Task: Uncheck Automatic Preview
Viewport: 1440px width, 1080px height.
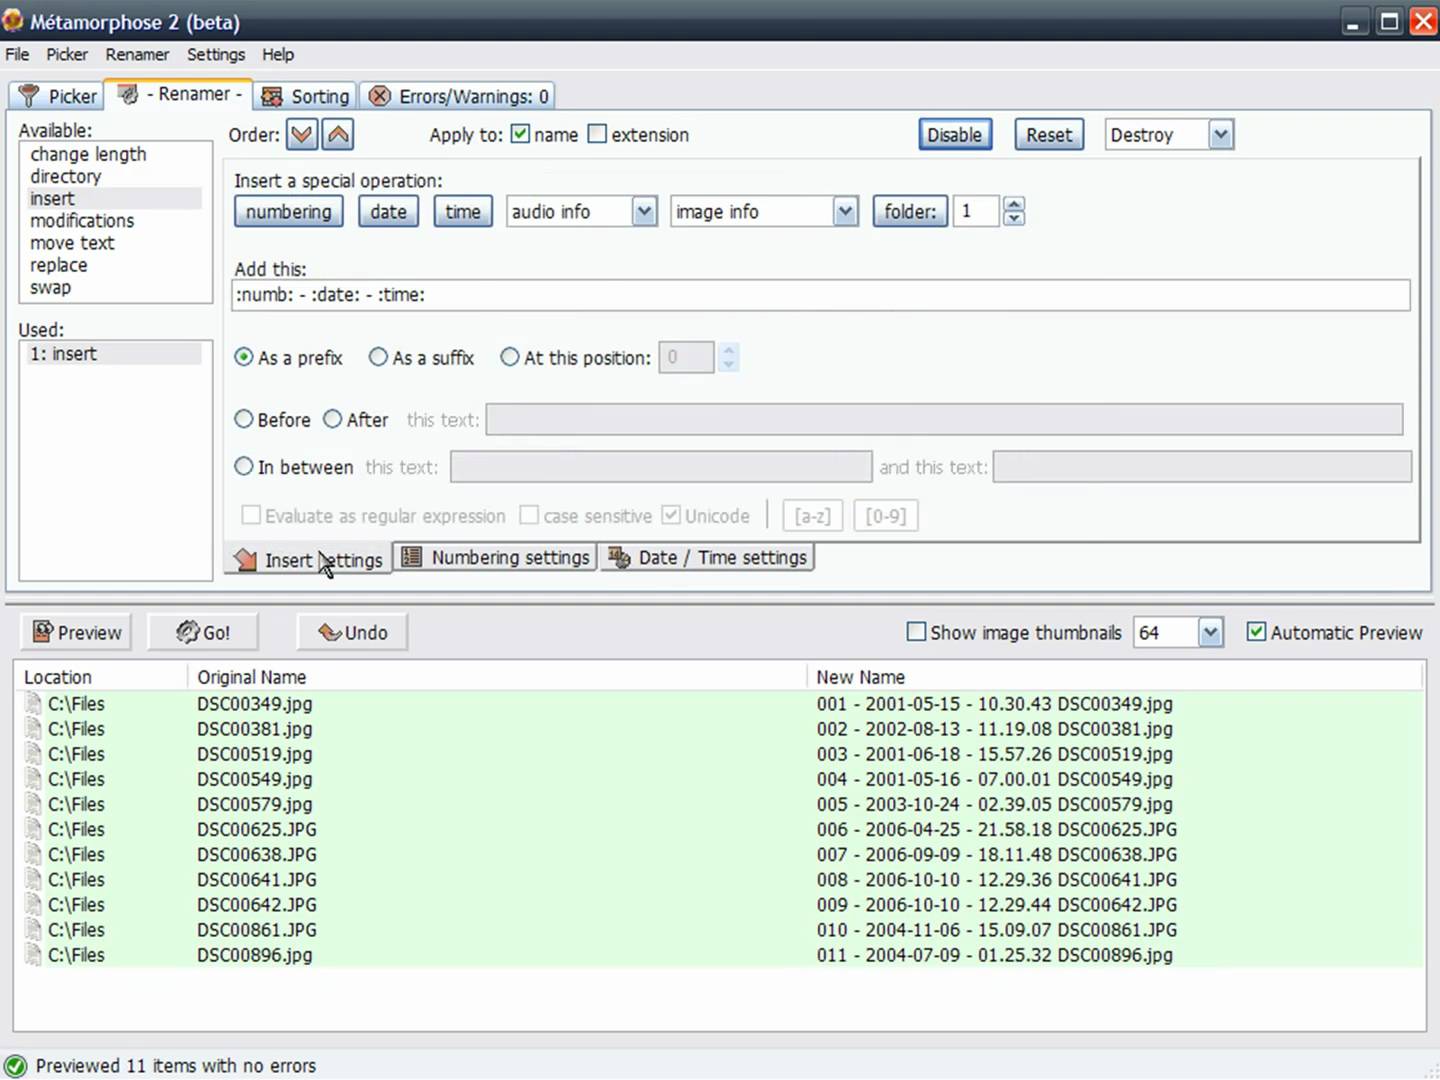Action: click(1256, 632)
